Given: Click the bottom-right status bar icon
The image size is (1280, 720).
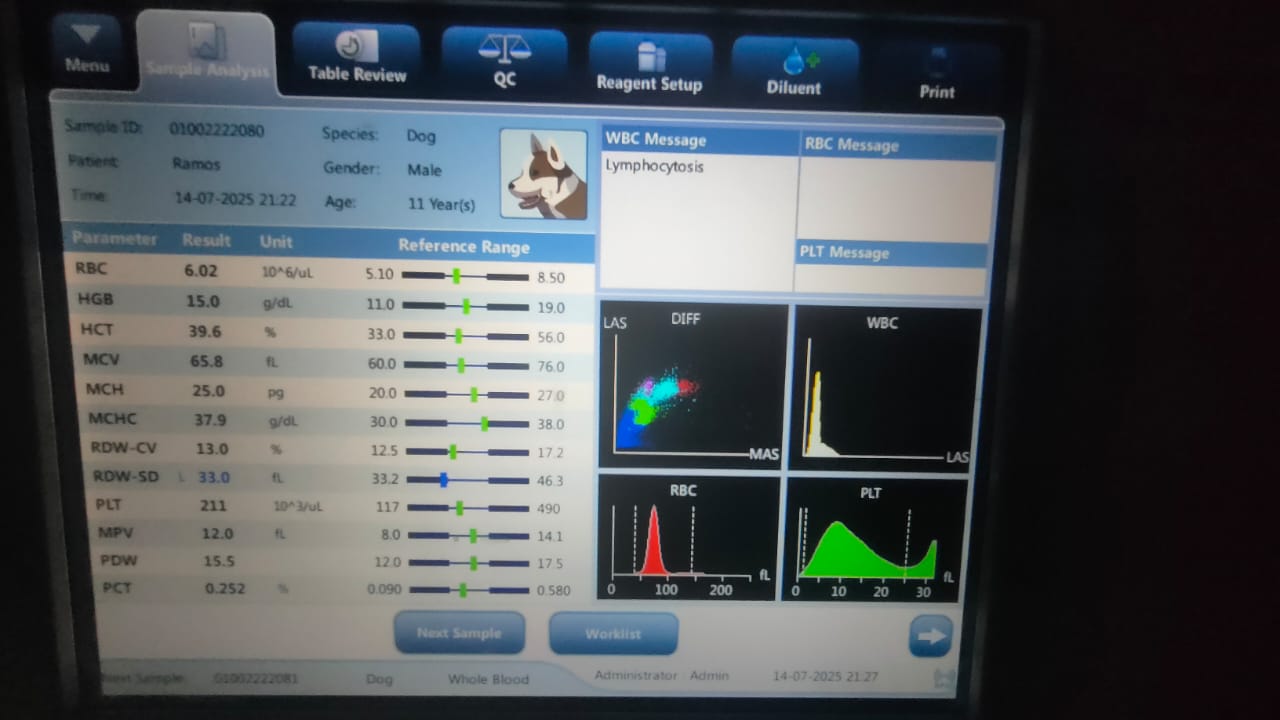Looking at the screenshot, I should [943, 679].
